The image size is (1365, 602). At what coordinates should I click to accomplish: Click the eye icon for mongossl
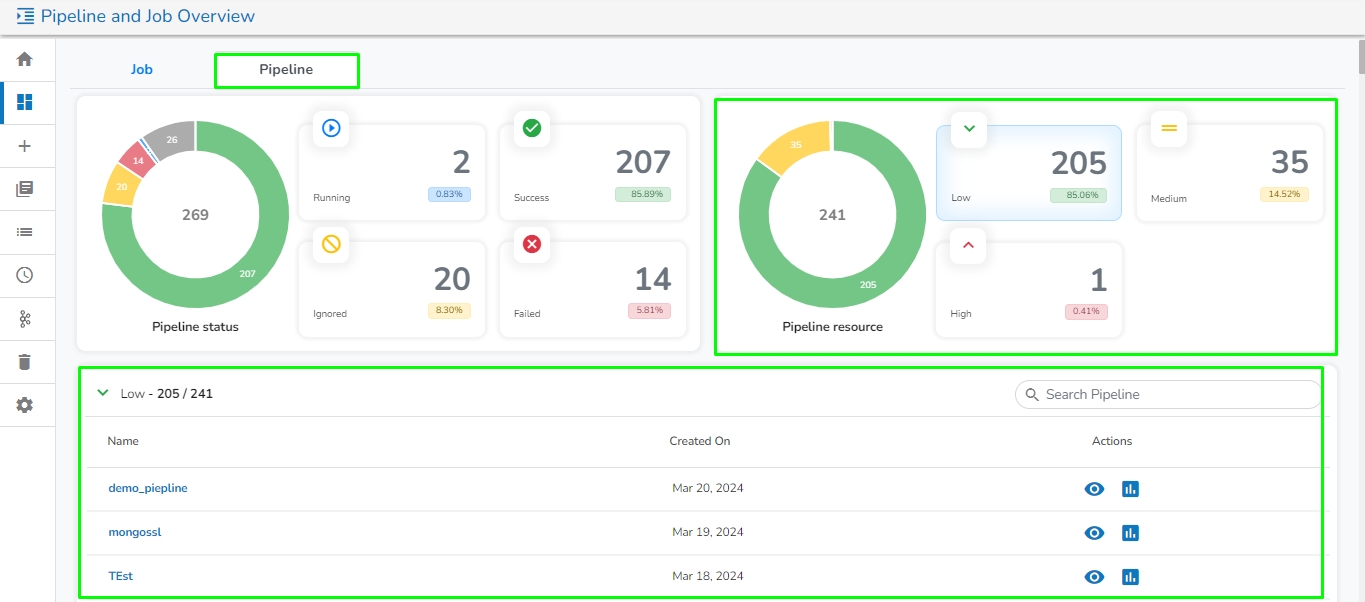1094,533
